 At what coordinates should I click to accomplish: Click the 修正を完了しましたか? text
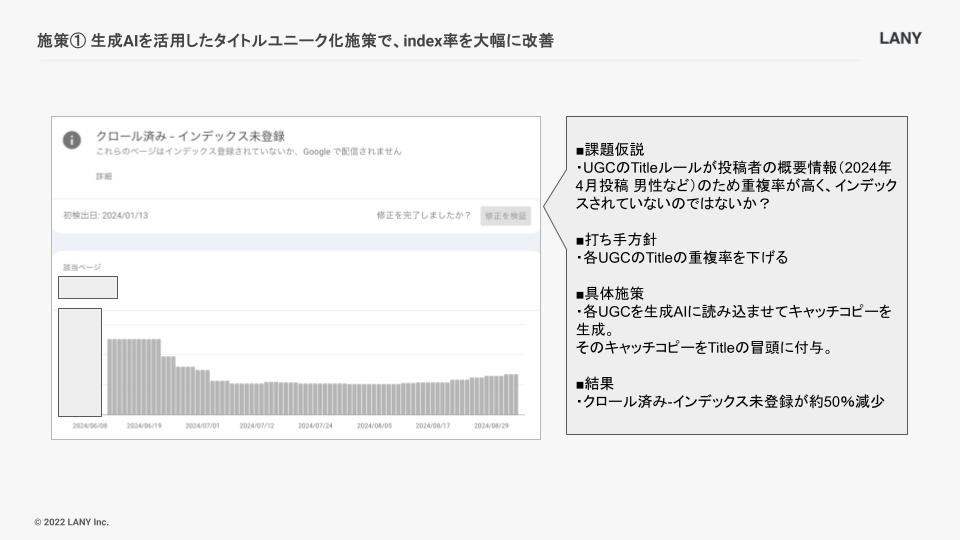[424, 216]
